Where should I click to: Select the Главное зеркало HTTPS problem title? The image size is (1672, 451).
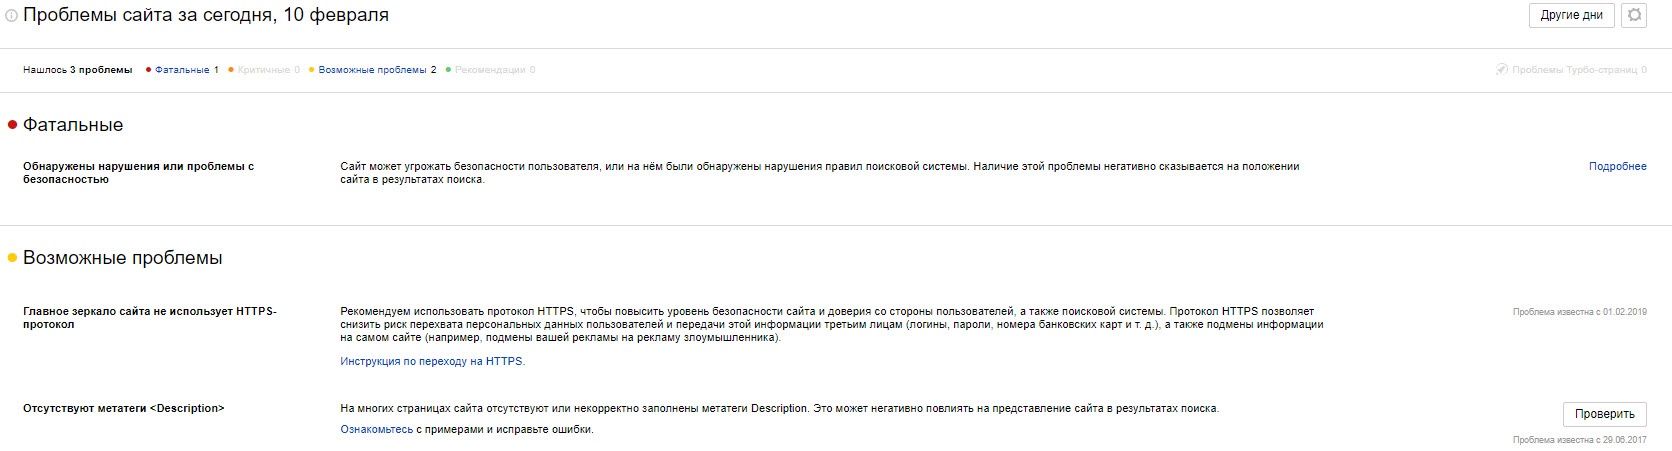(149, 318)
